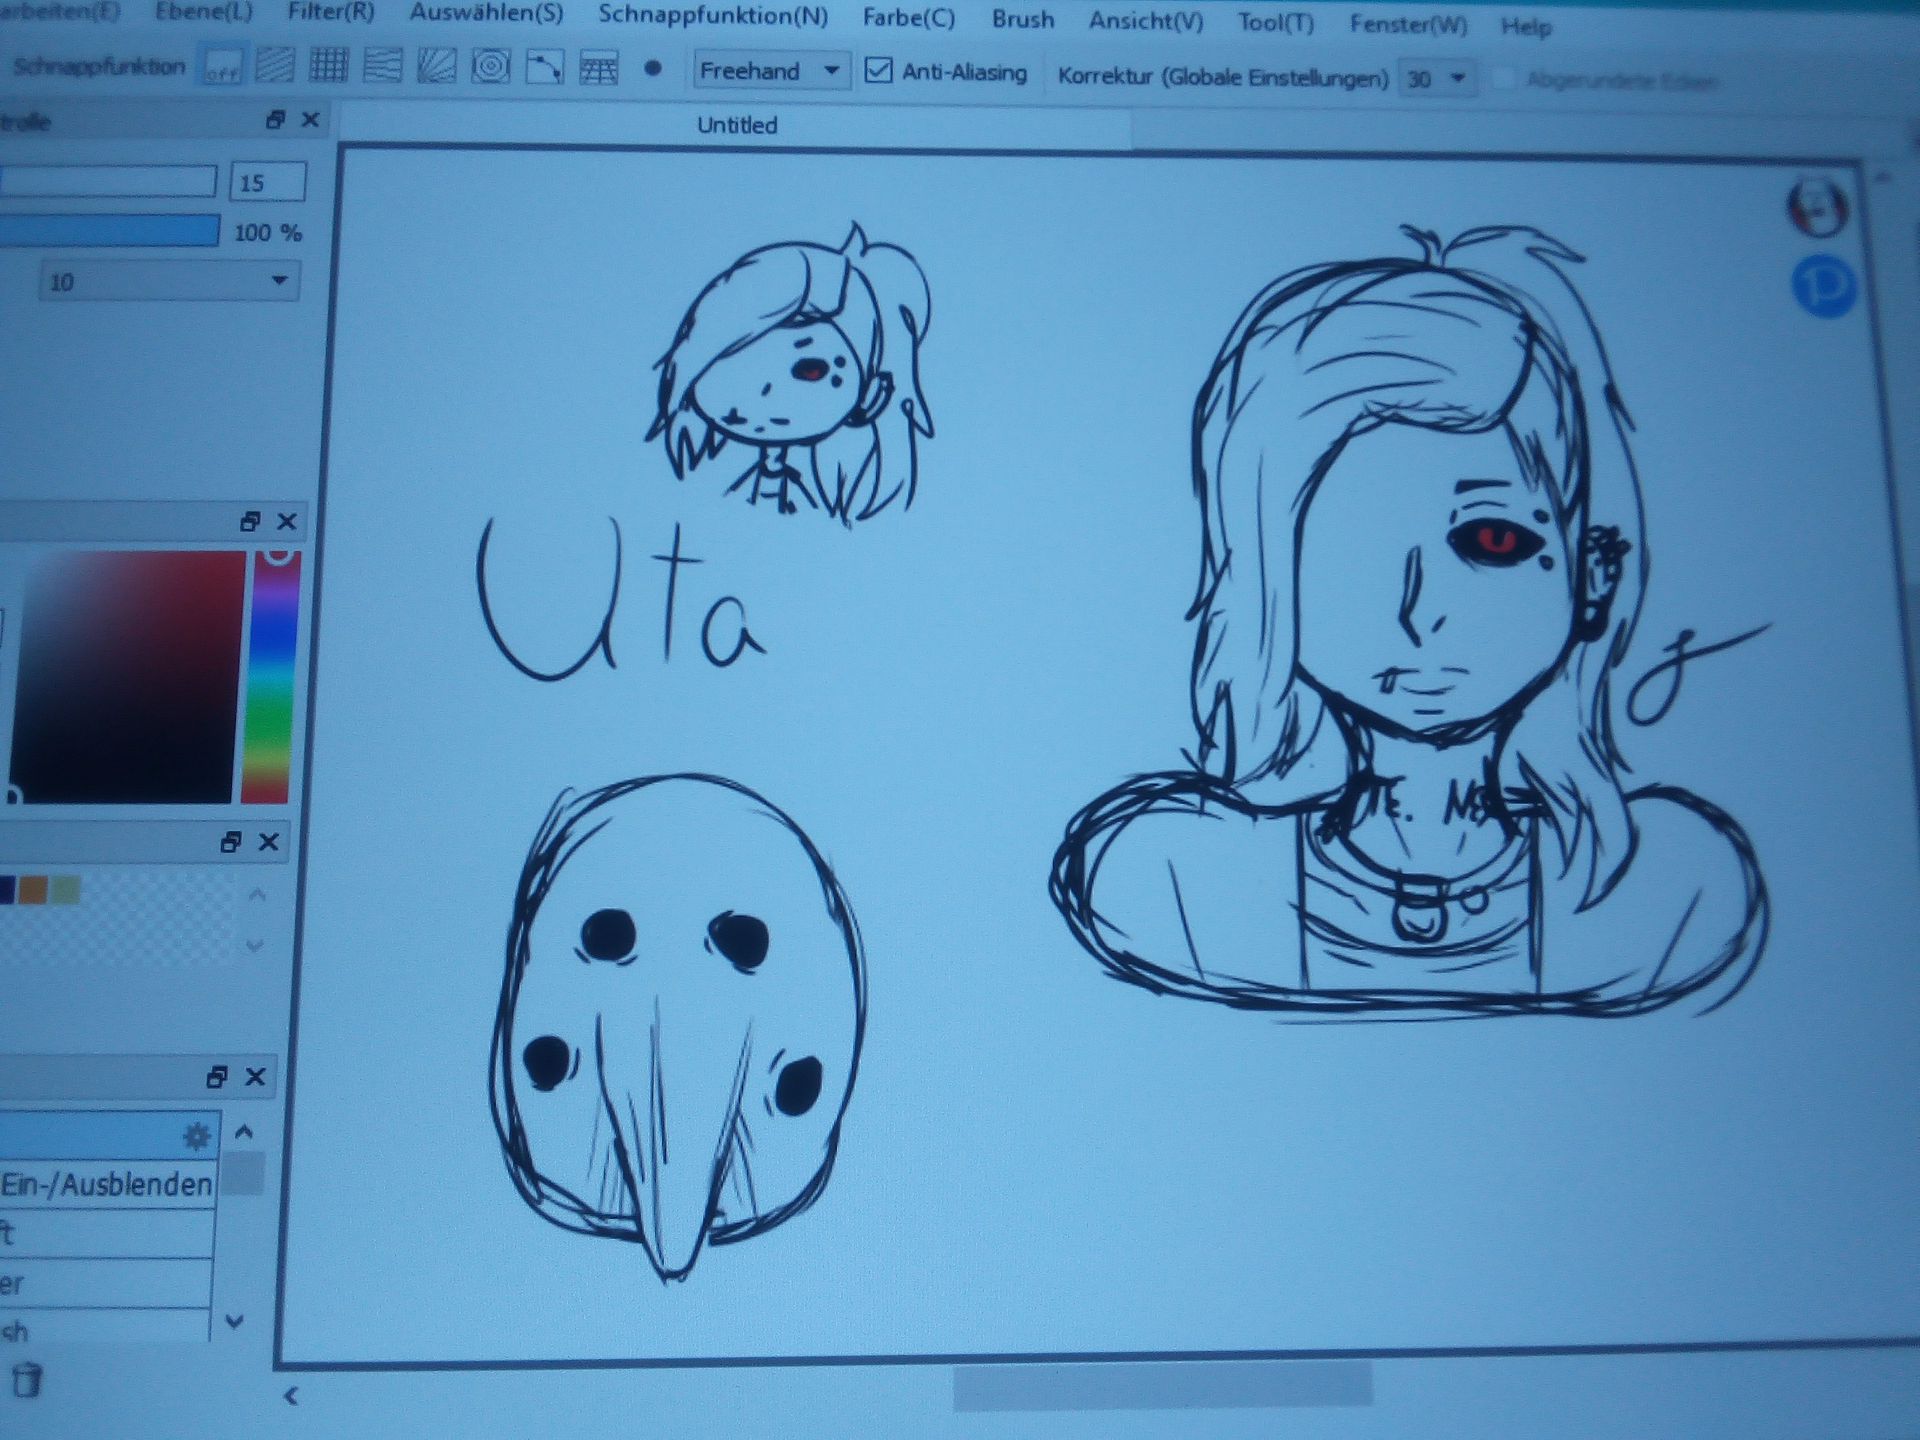This screenshot has width=1920, height=1440.
Task: Close the color panel
Action: 287,521
